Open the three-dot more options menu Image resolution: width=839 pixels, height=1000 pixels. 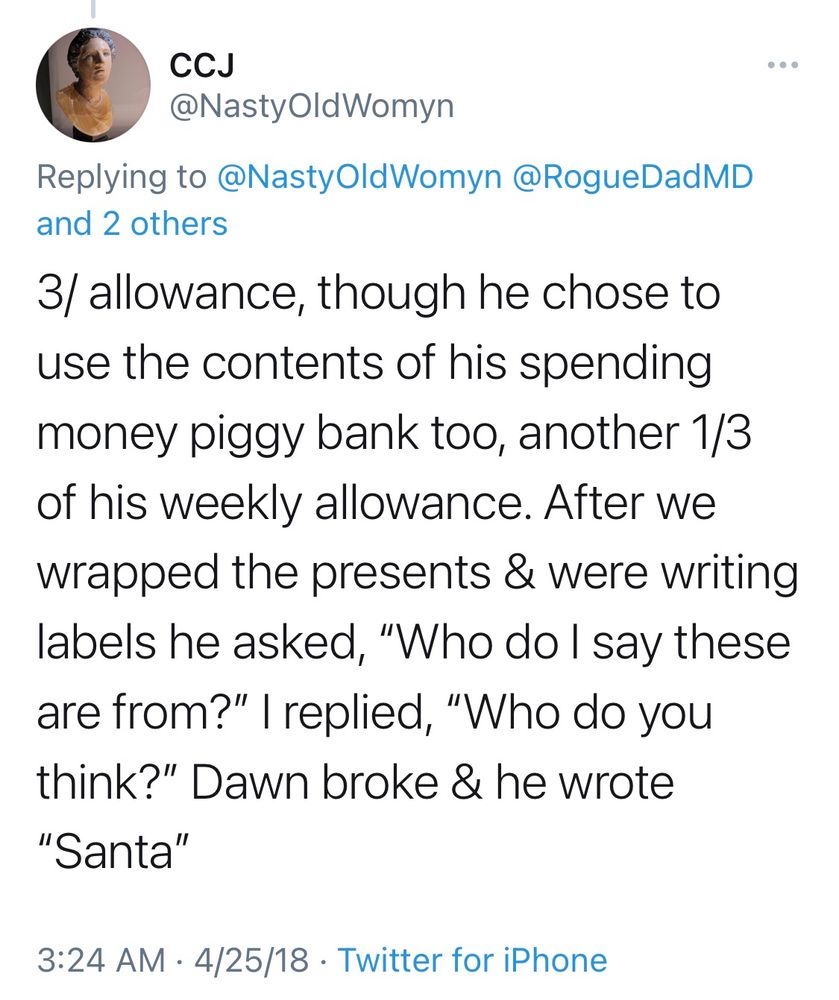point(781,67)
